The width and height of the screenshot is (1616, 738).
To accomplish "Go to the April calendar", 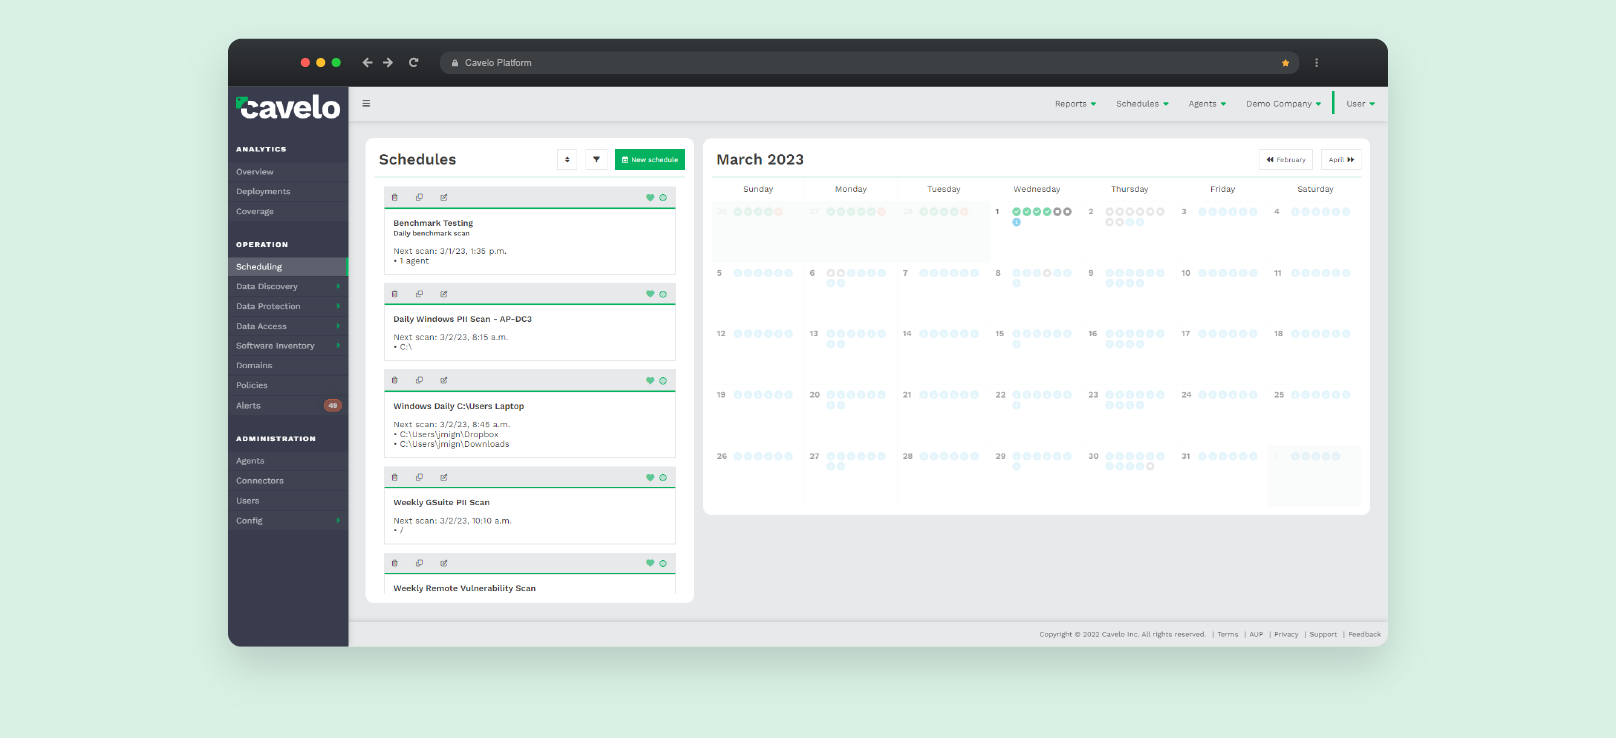I will [x=1341, y=160].
